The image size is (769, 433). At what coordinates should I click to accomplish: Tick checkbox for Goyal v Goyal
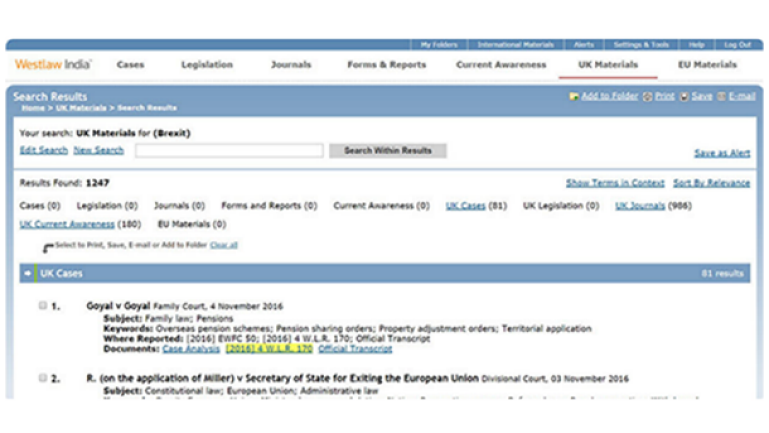pyautogui.click(x=43, y=306)
